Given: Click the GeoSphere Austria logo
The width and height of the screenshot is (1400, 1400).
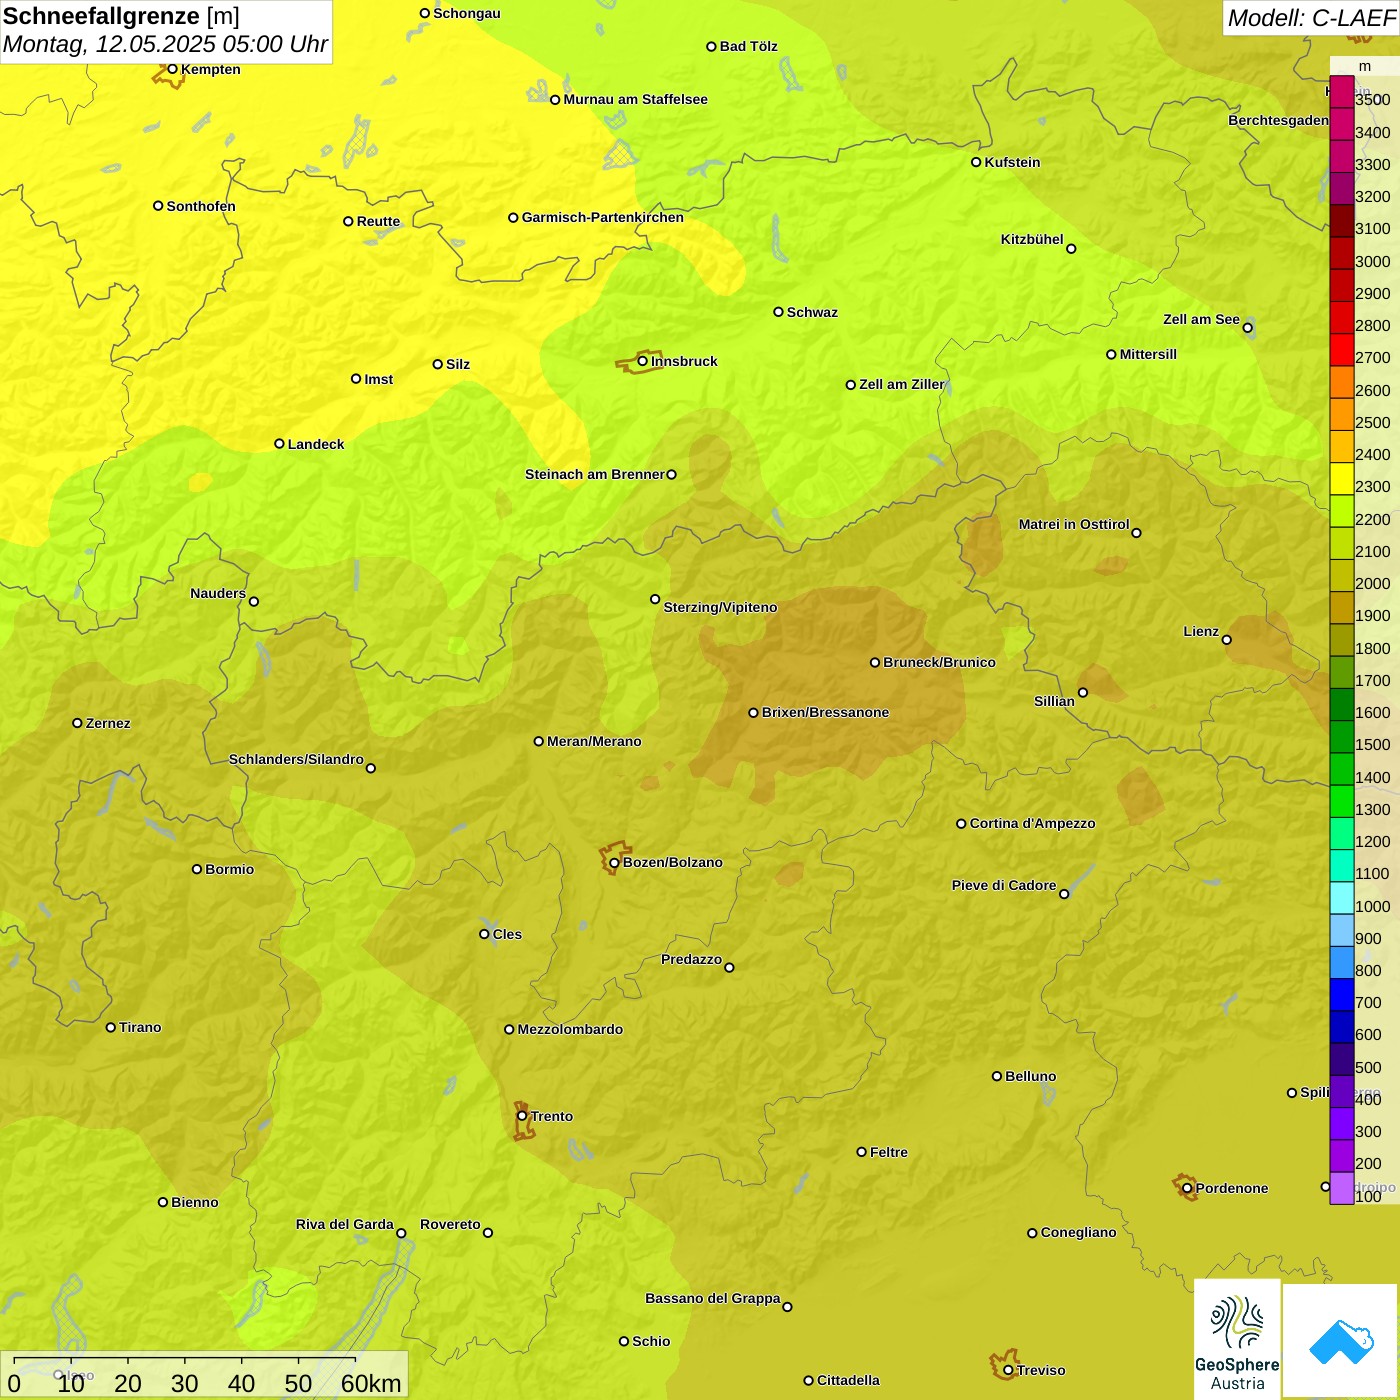Looking at the screenshot, I should (x=1237, y=1339).
